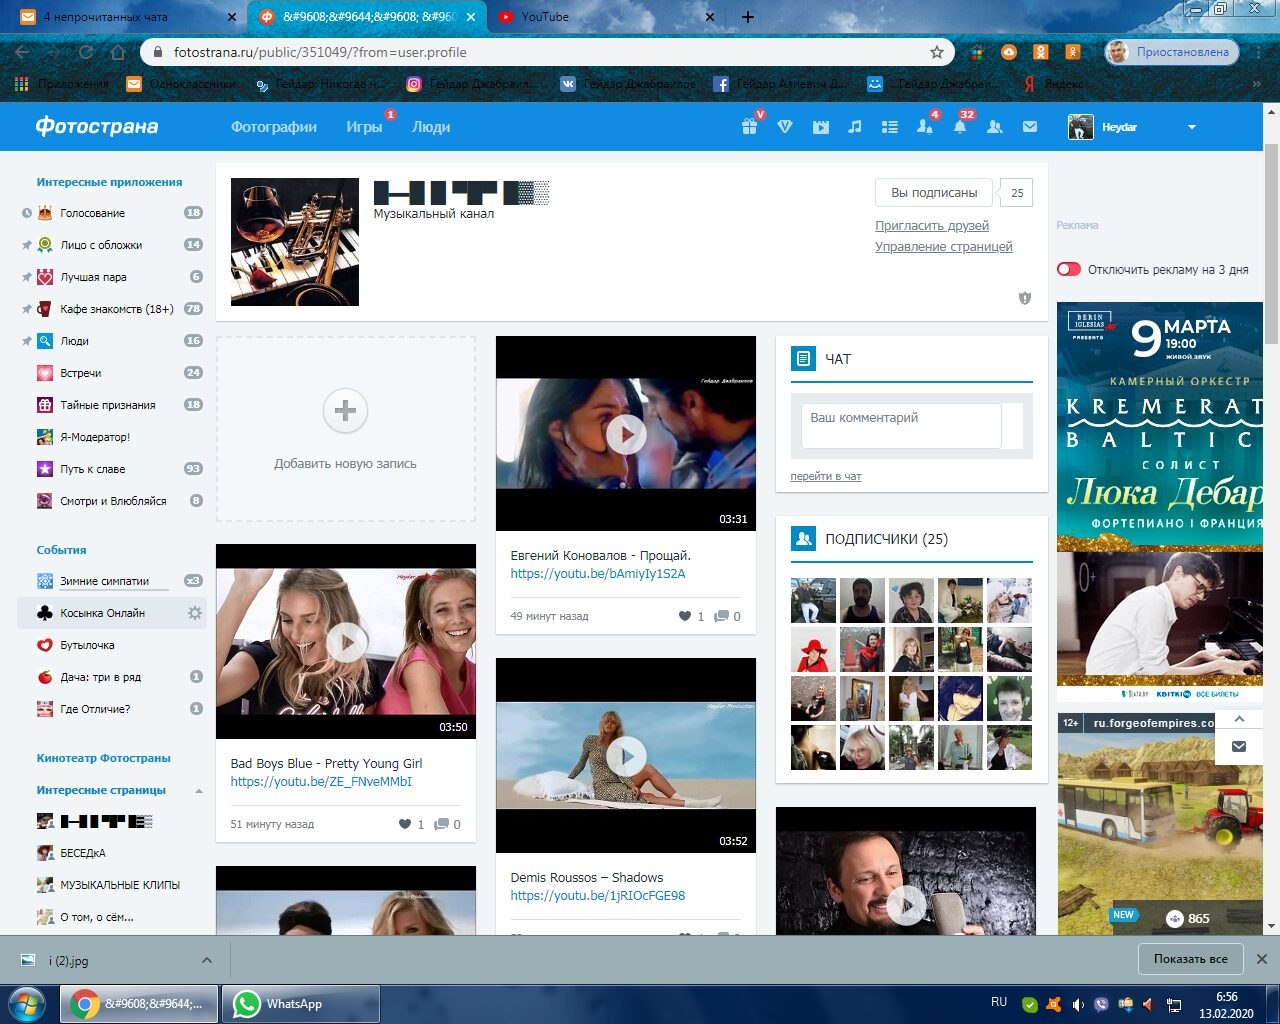The image size is (1280, 1024).
Task: Open guest notifications with badge 4
Action: 925,127
